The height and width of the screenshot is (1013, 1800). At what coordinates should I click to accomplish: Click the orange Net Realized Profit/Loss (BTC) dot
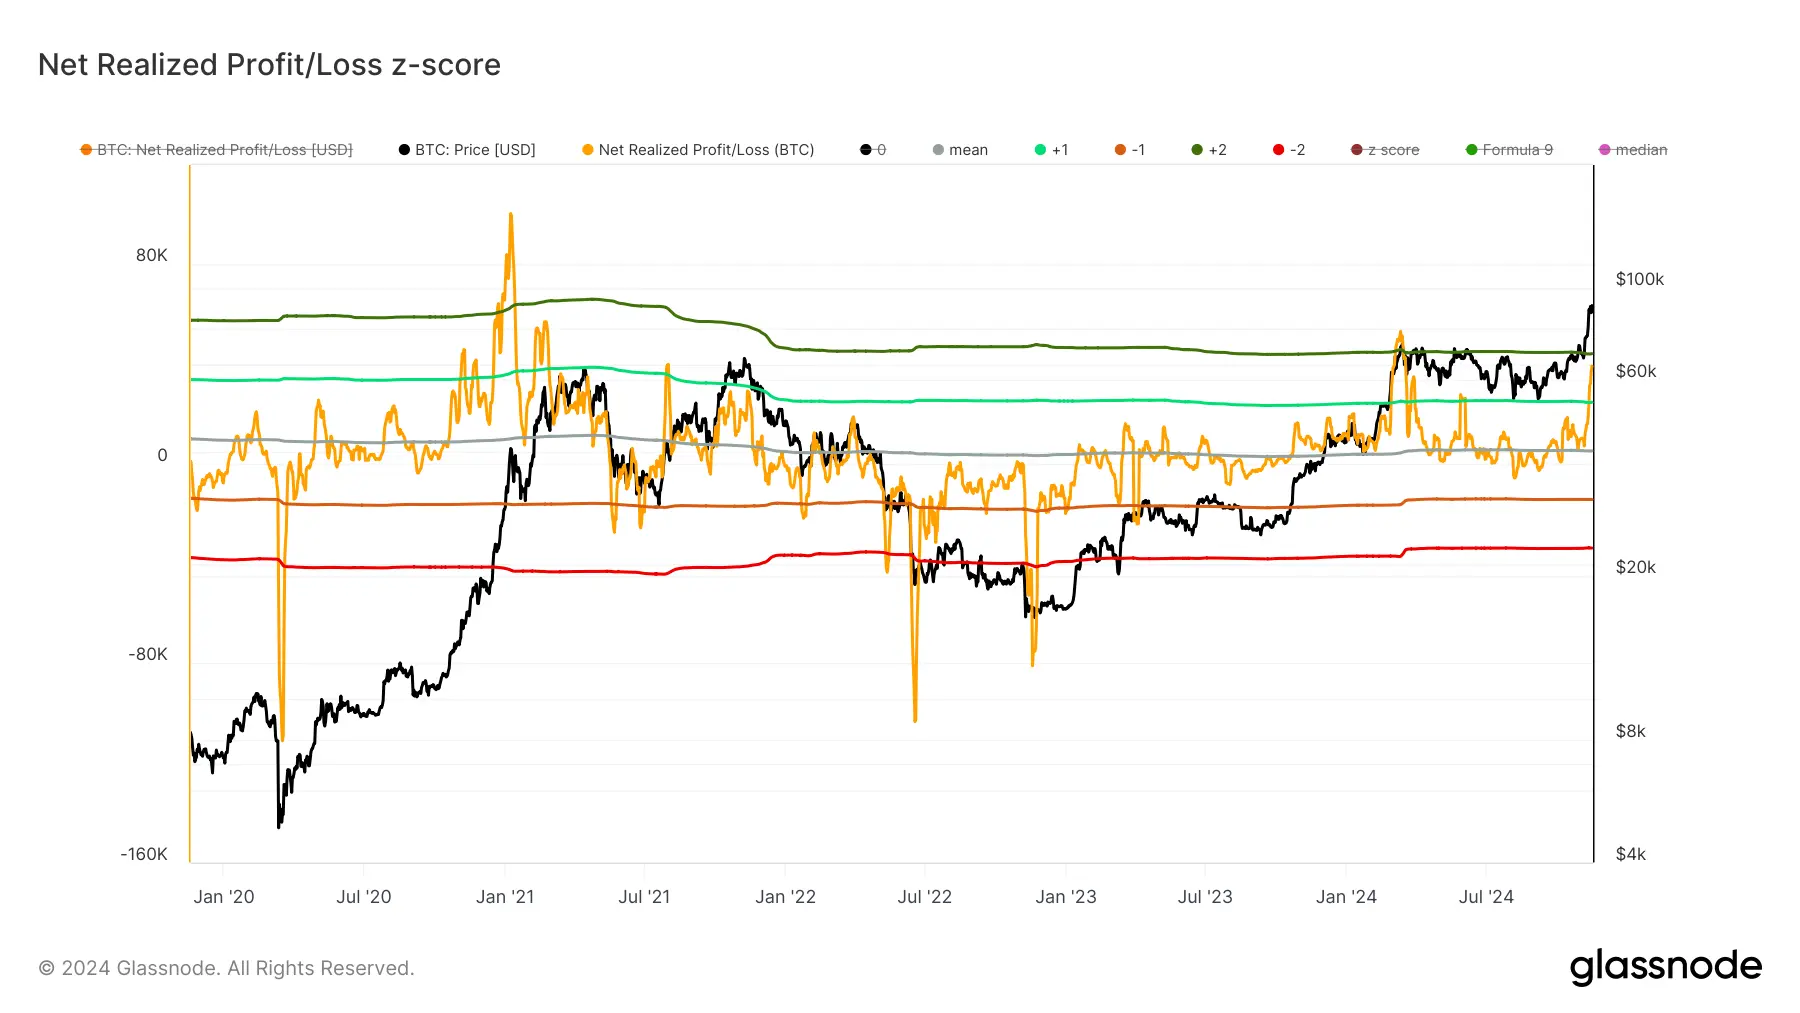click(x=588, y=150)
